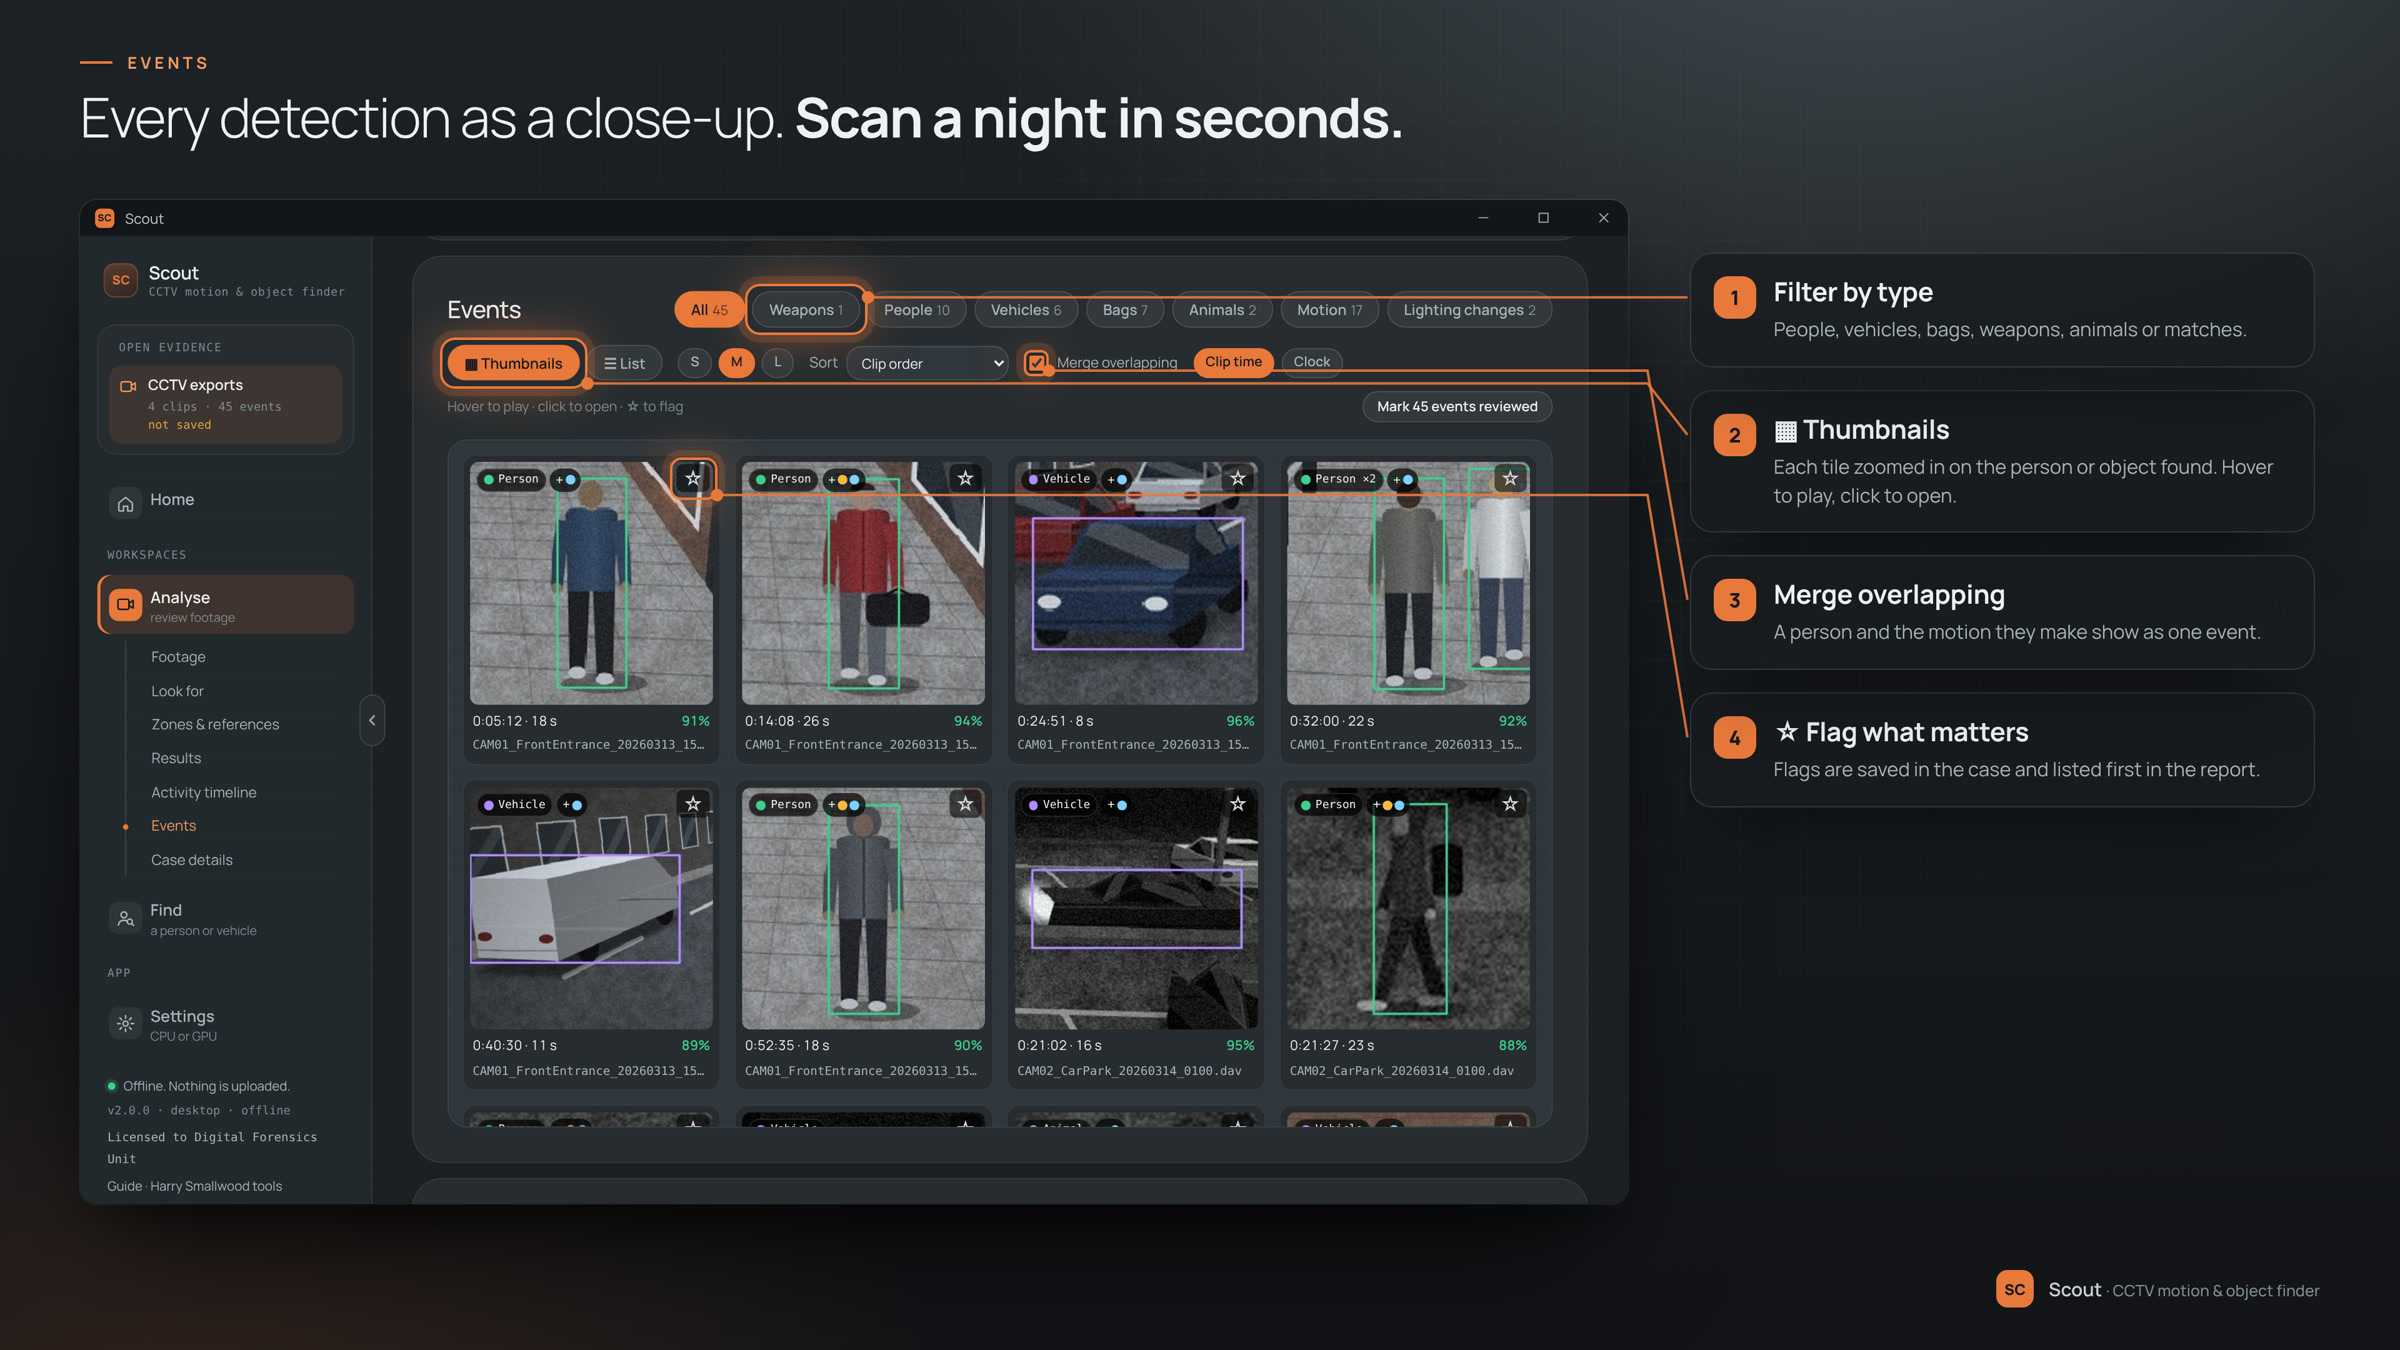
Task: Filter events by Animals
Action: [x=1222, y=310]
